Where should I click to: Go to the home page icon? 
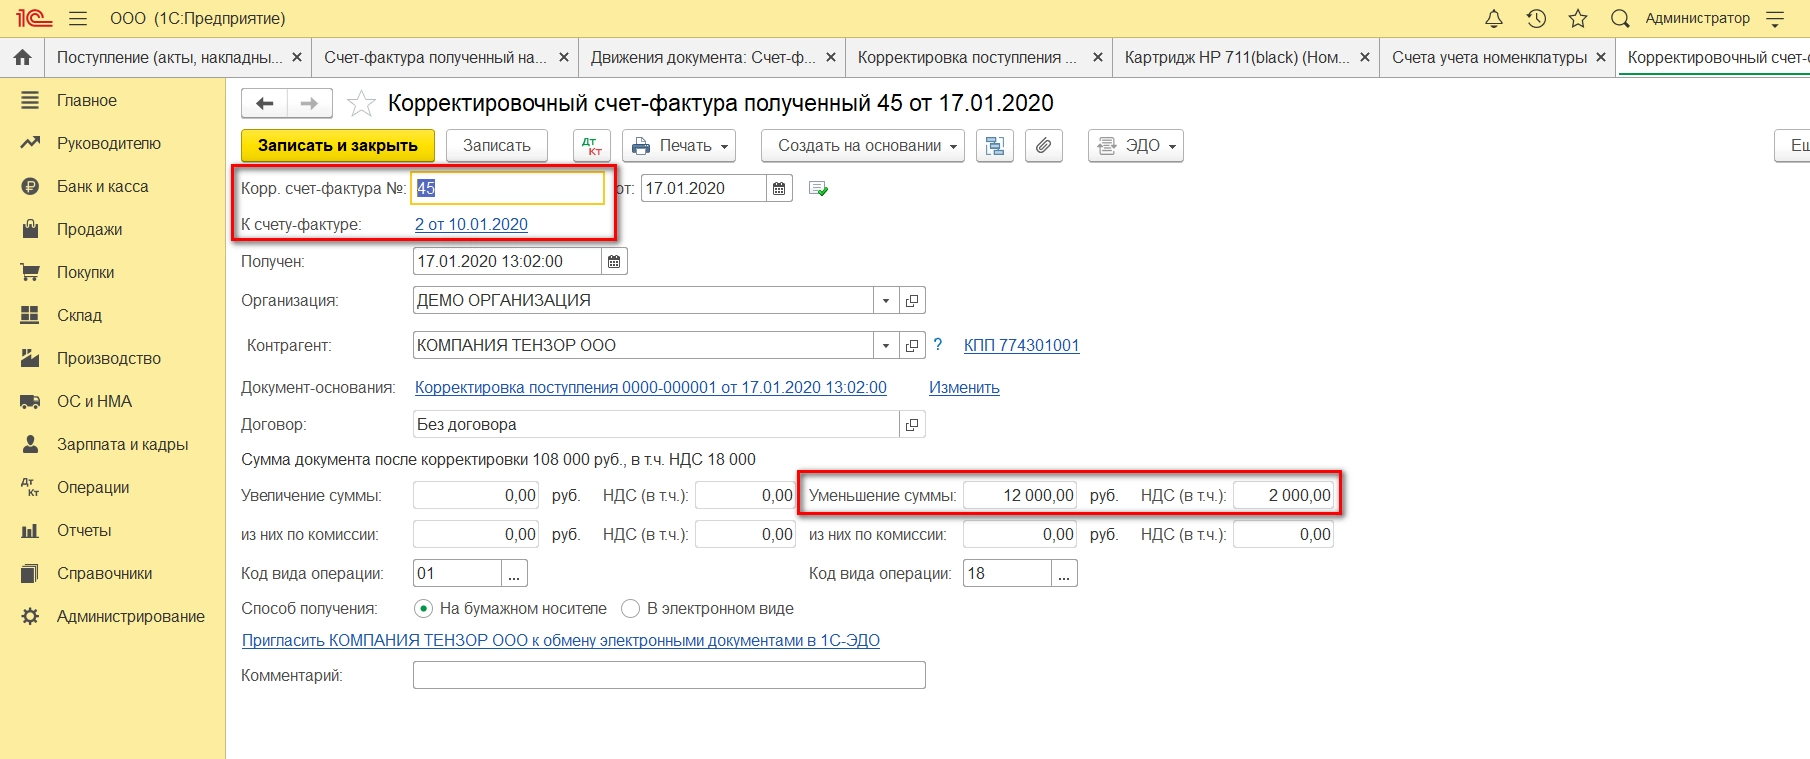(22, 58)
